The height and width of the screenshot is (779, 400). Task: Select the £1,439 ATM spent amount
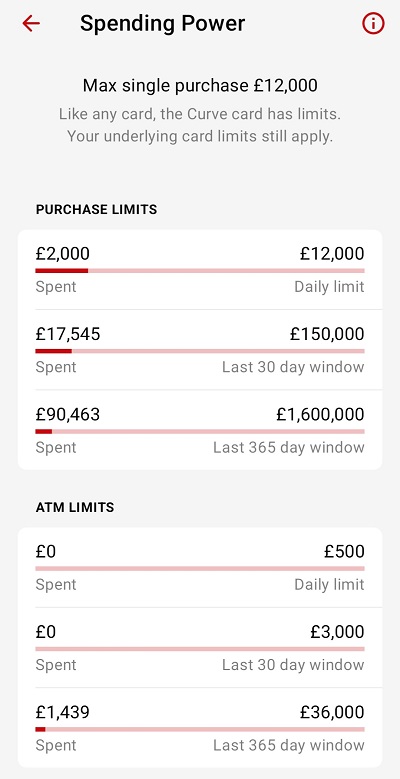tap(63, 712)
